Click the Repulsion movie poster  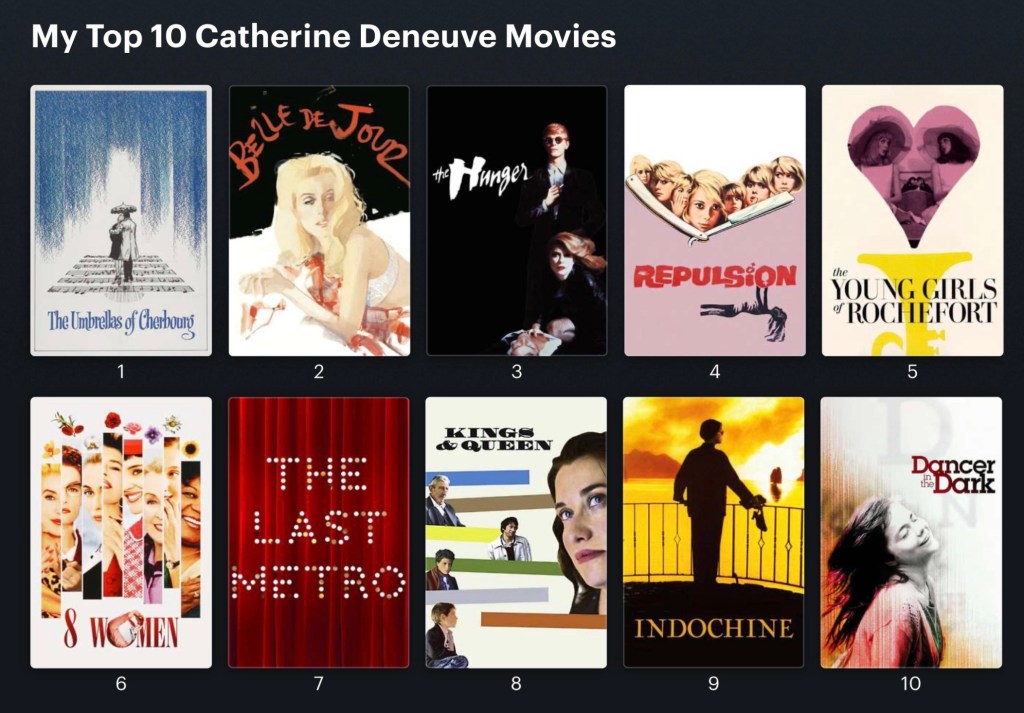(715, 221)
